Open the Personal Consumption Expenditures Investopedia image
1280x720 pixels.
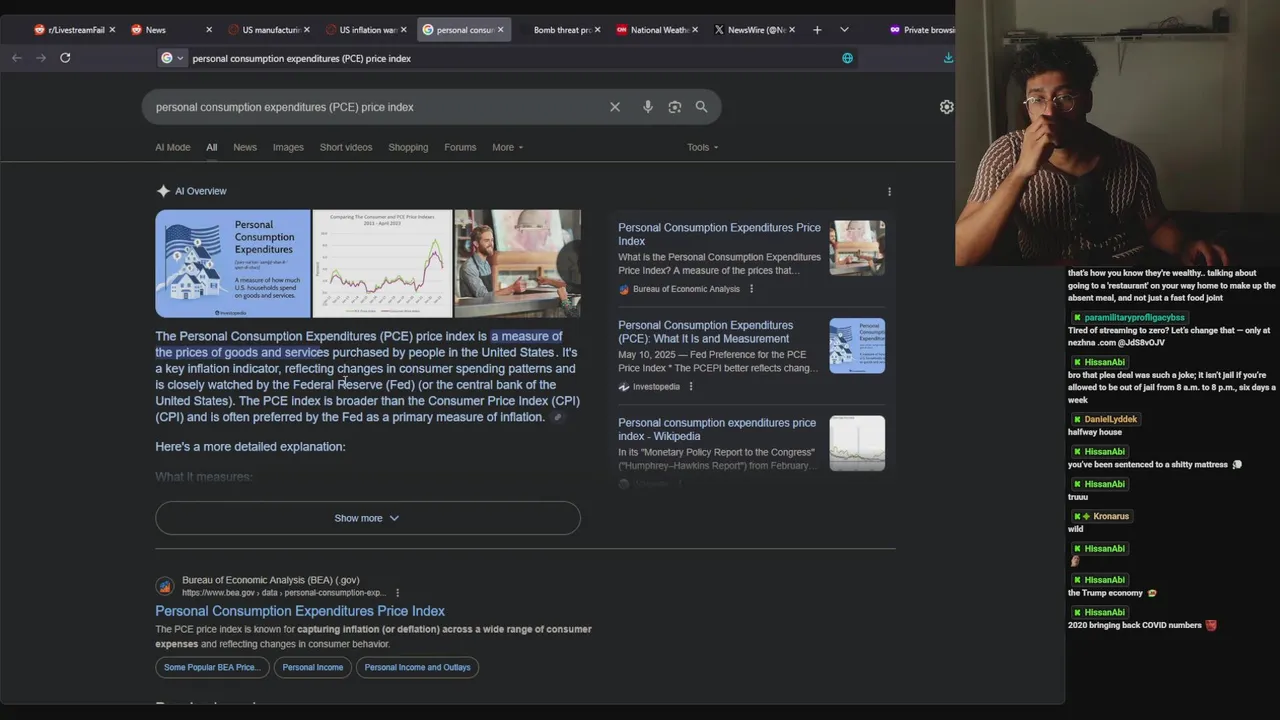point(233,263)
